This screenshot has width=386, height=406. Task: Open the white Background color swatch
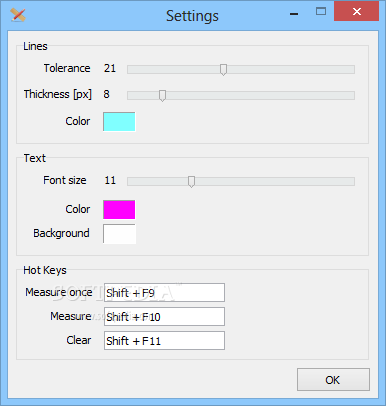119,234
